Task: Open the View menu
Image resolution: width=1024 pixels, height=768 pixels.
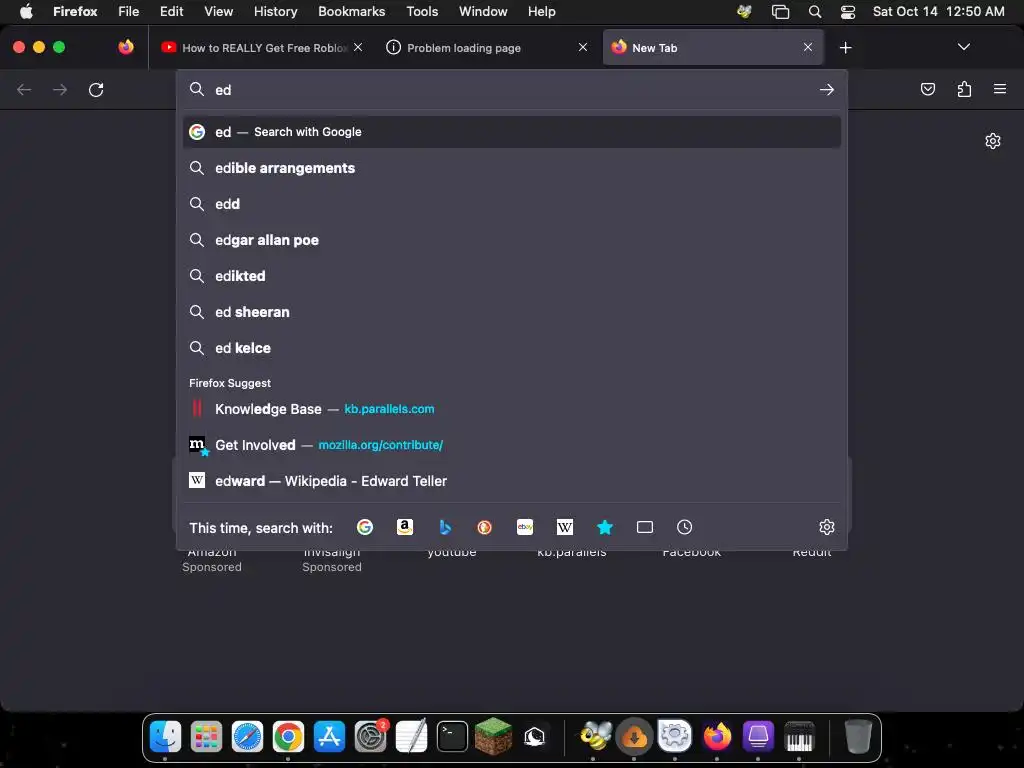Action: pyautogui.click(x=218, y=12)
